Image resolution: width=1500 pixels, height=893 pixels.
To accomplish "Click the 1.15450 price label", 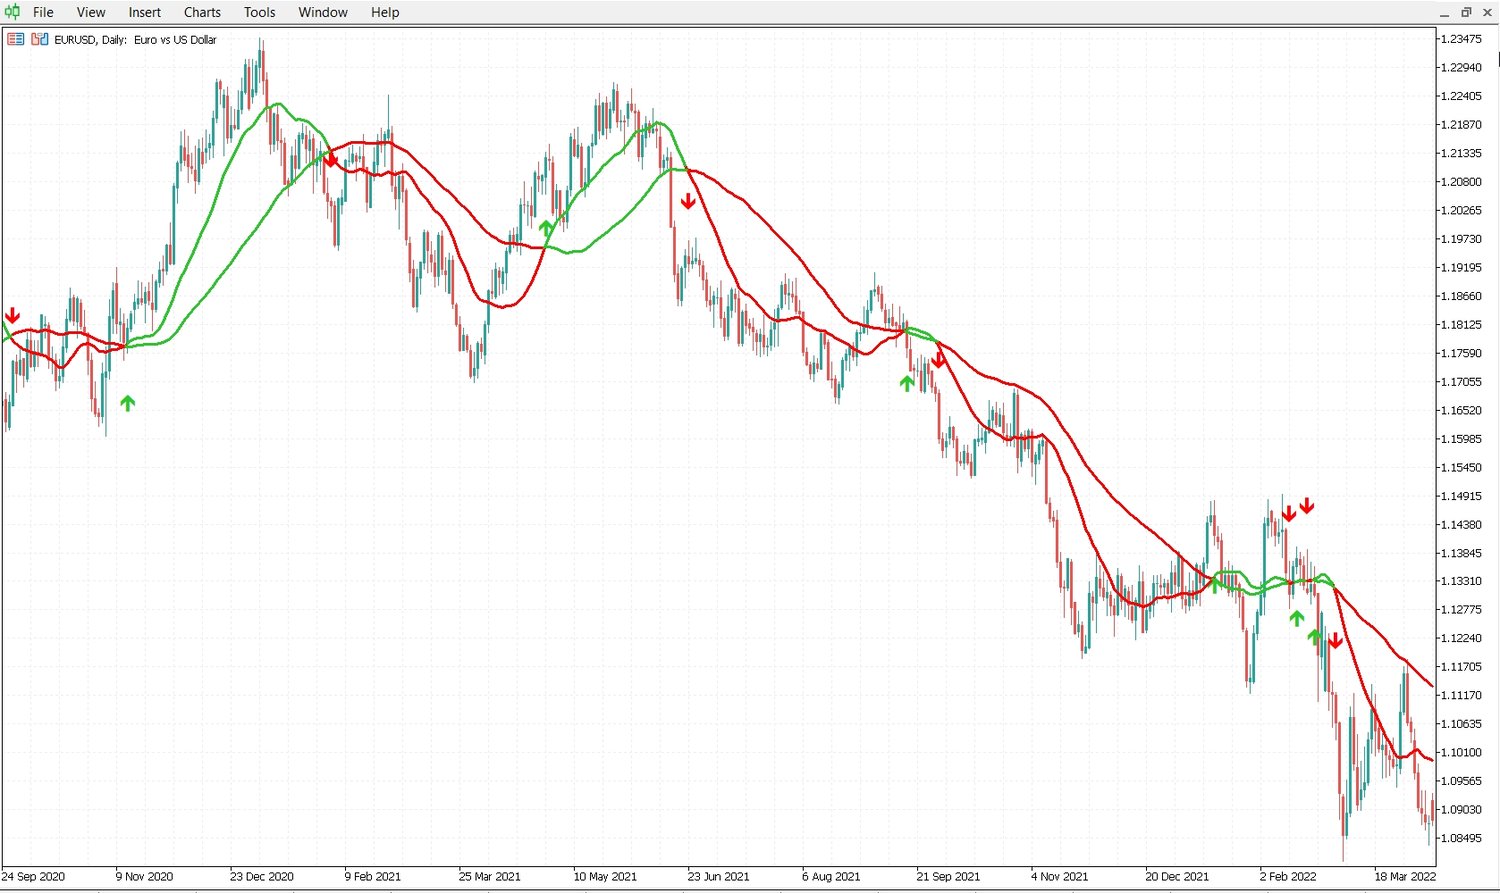I will pyautogui.click(x=1462, y=467).
